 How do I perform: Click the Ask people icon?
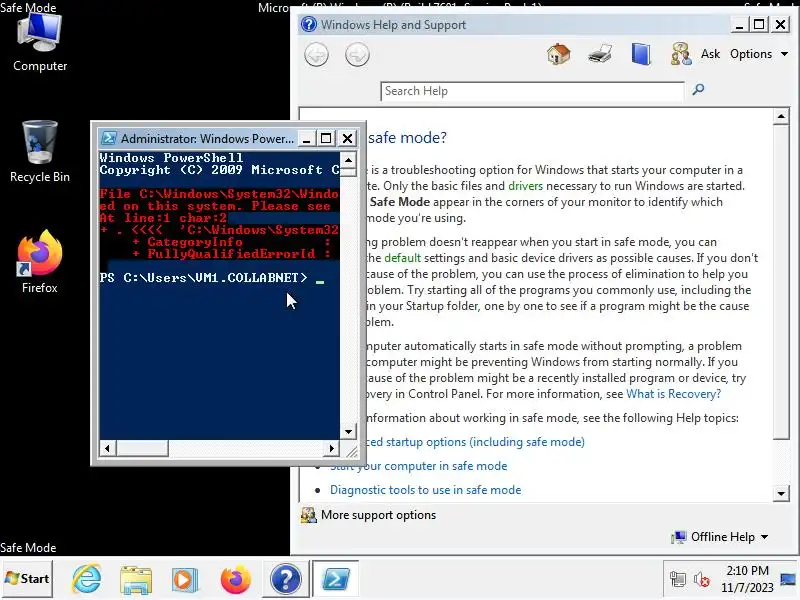point(681,54)
